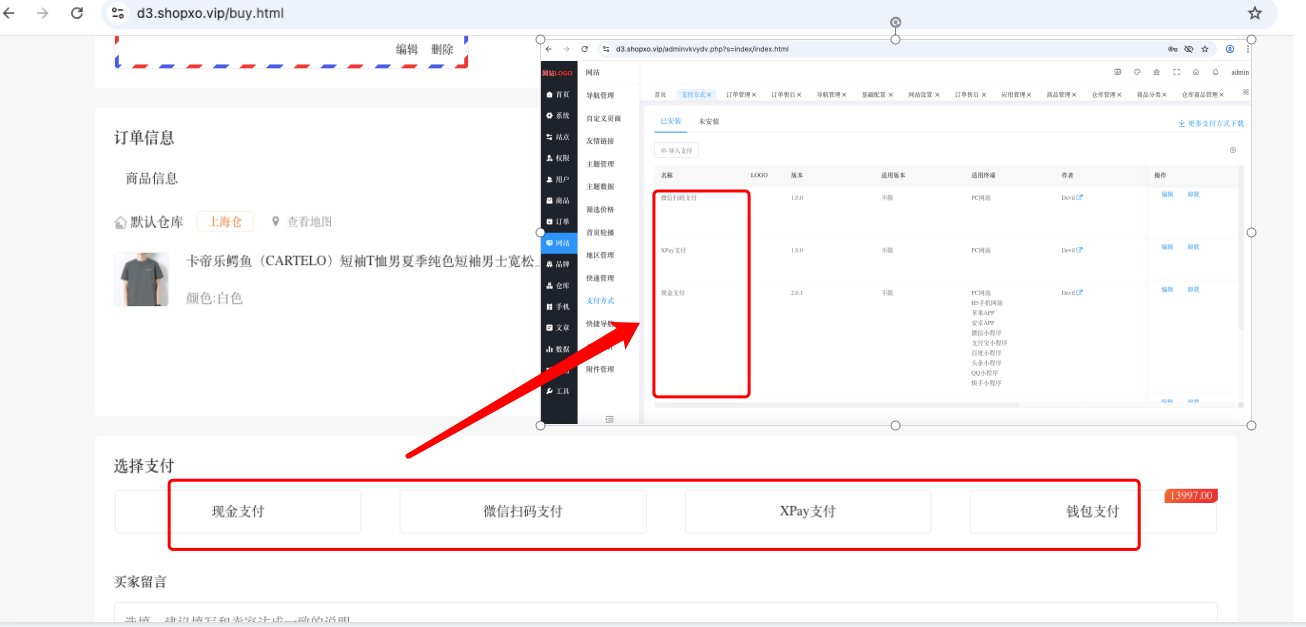
Task: Open 权限 in the admin dark sidebar
Action: click(558, 158)
